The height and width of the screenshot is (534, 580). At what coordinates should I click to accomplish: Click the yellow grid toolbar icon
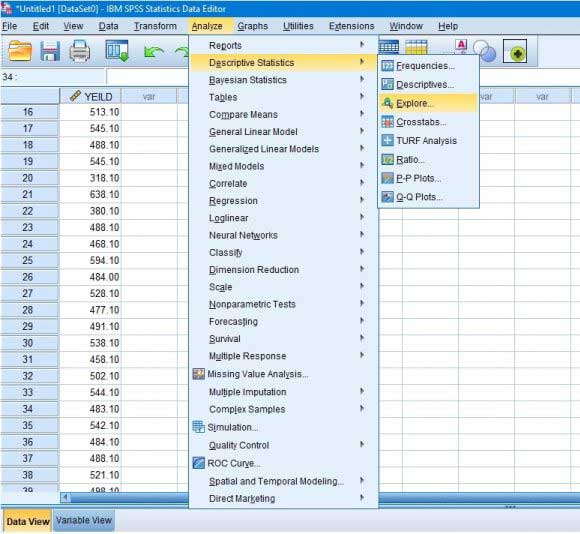point(416,47)
